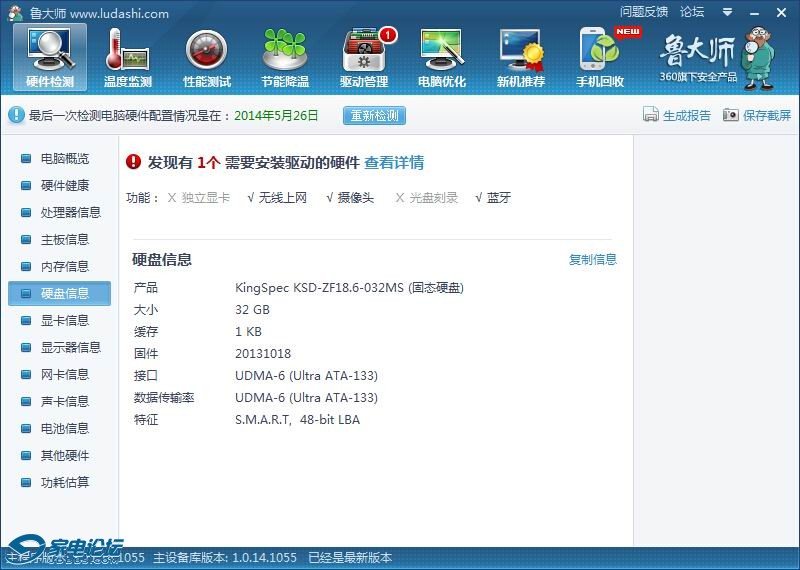
Task: Click the 无线上网 feature label
Action: click(x=283, y=197)
